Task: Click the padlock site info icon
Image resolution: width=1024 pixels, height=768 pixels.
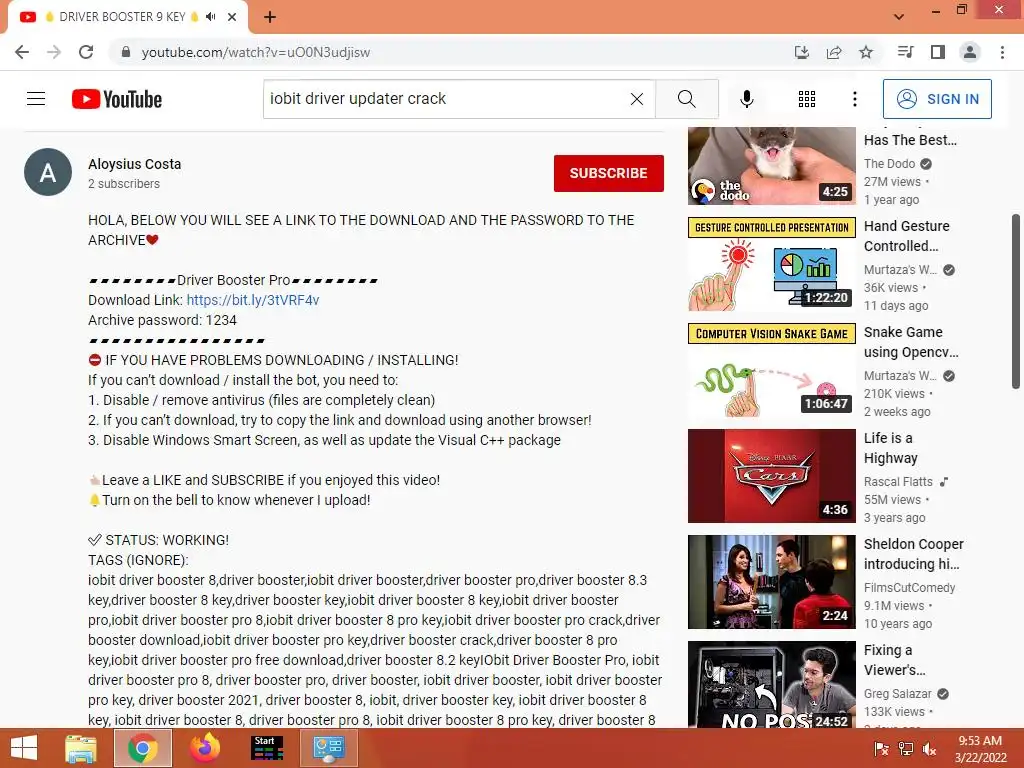Action: (126, 52)
